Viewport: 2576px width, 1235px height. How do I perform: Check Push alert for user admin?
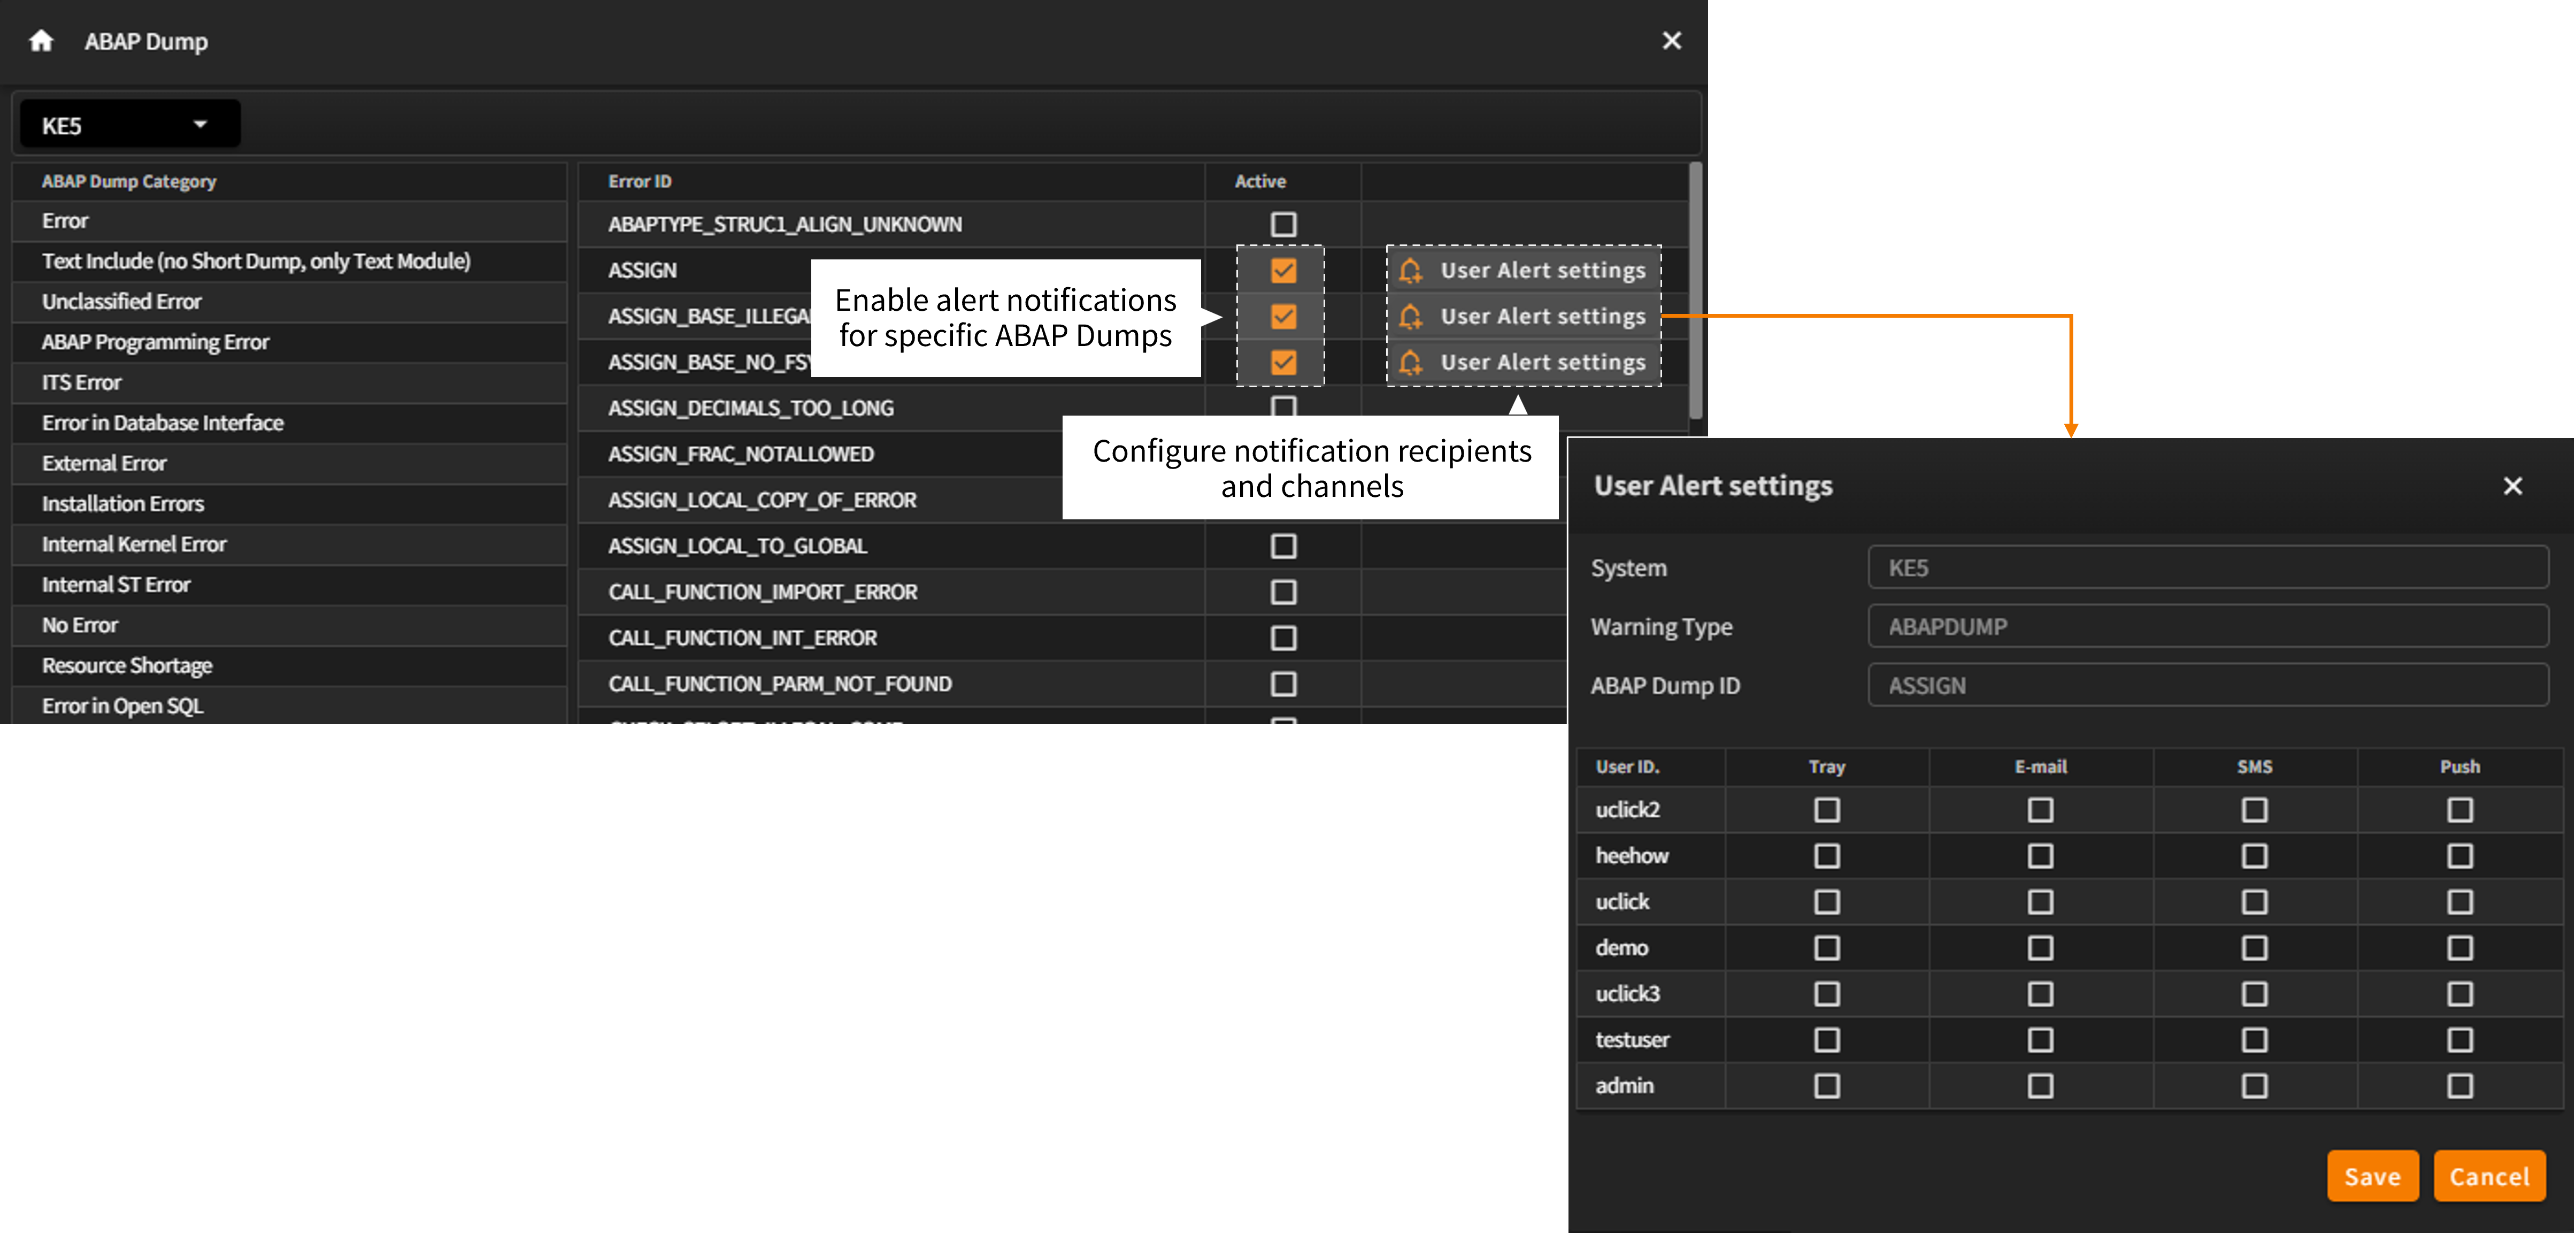[x=2459, y=1086]
